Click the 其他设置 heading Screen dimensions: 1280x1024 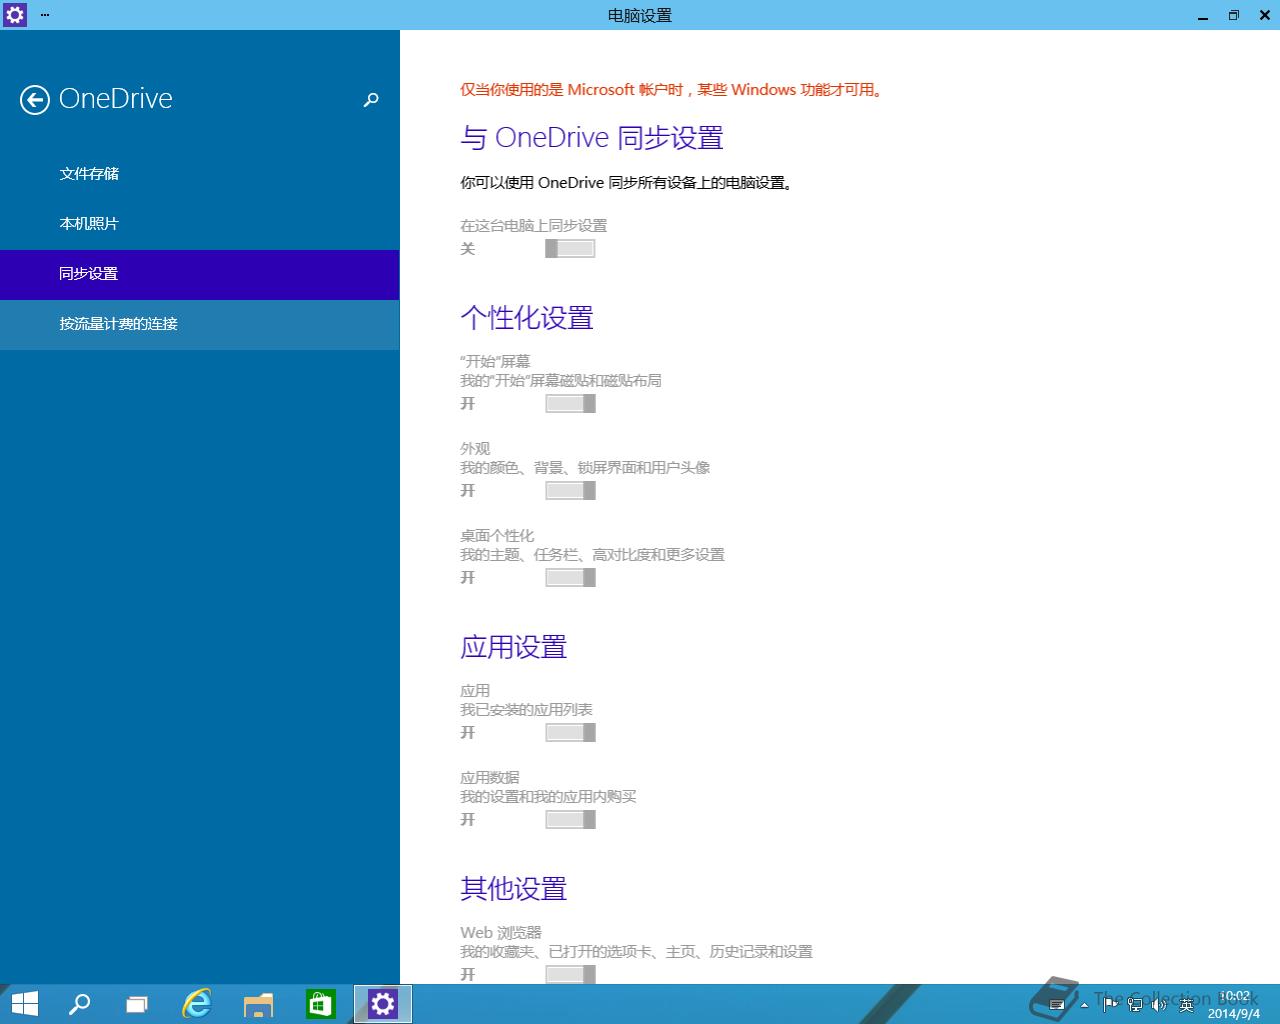coord(514,889)
